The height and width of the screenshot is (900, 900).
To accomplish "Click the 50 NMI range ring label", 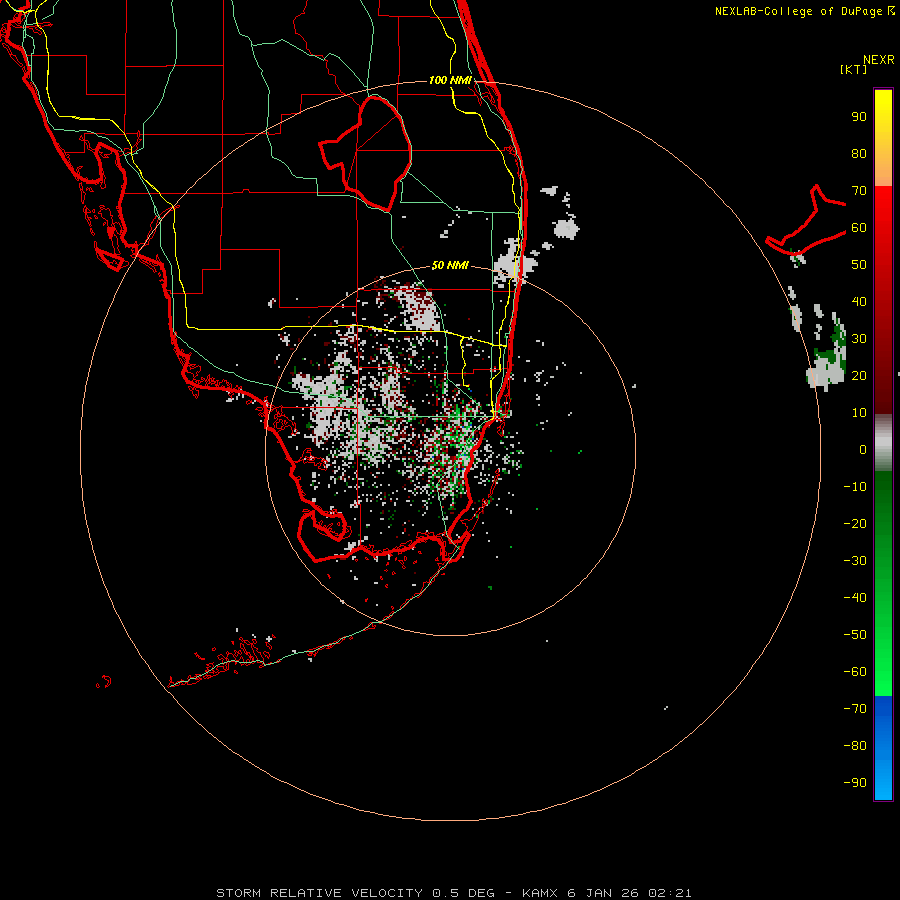I will click(x=450, y=265).
